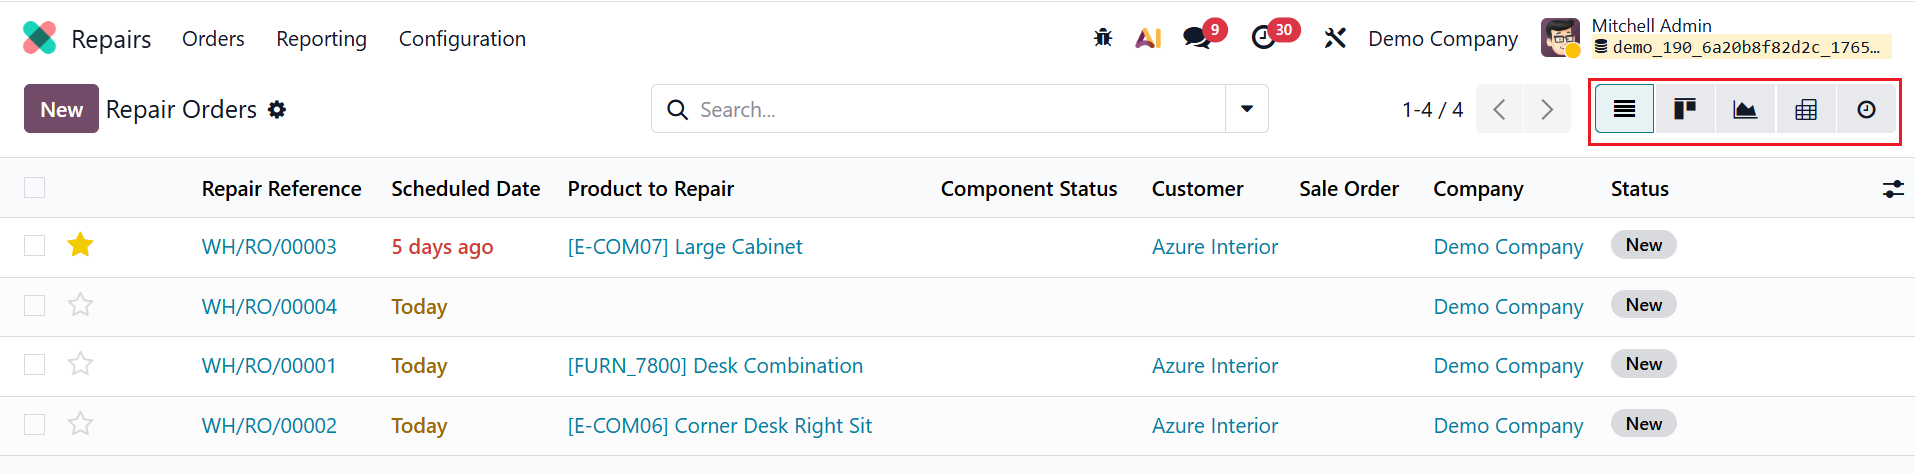Open the Reporting menu
This screenshot has width=1915, height=474.
coord(321,39)
